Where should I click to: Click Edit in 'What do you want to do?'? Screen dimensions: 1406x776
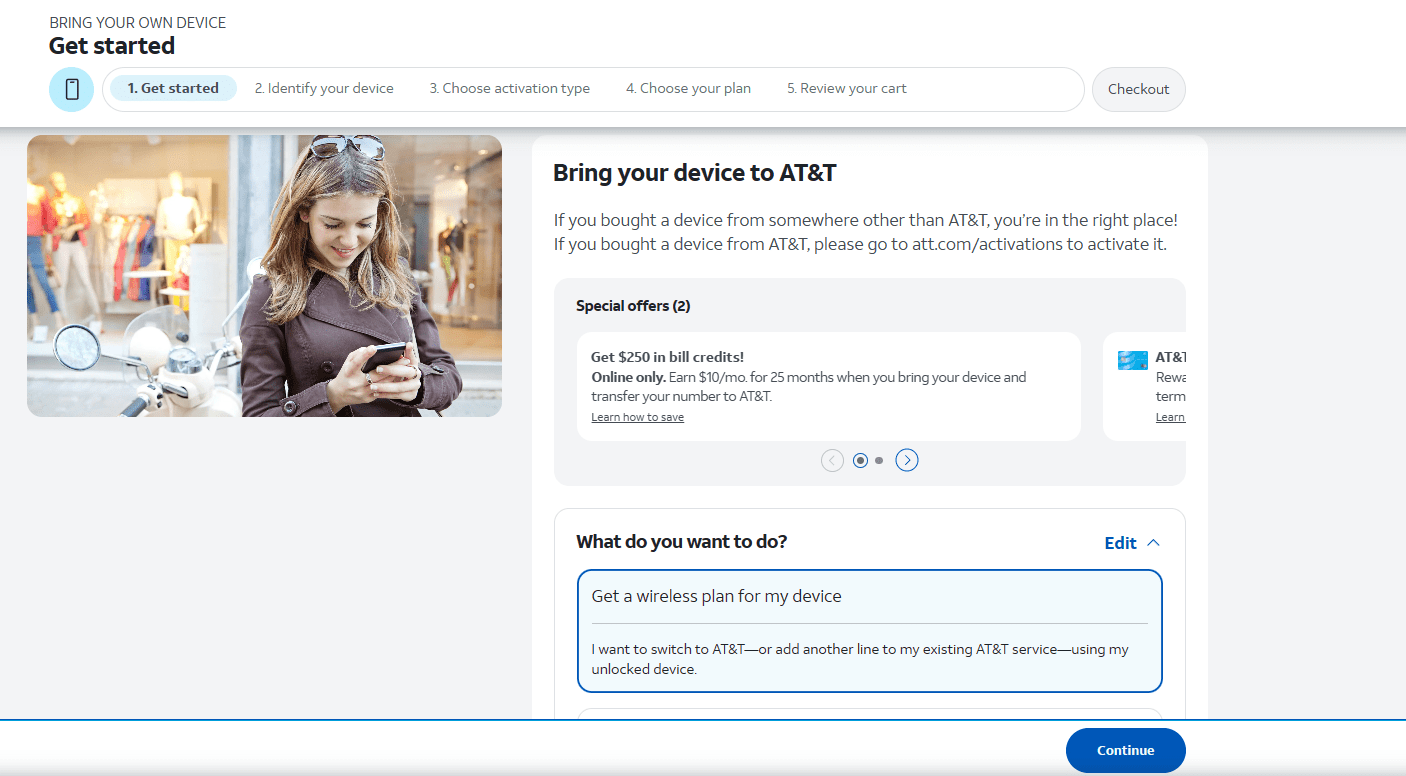coord(1120,543)
